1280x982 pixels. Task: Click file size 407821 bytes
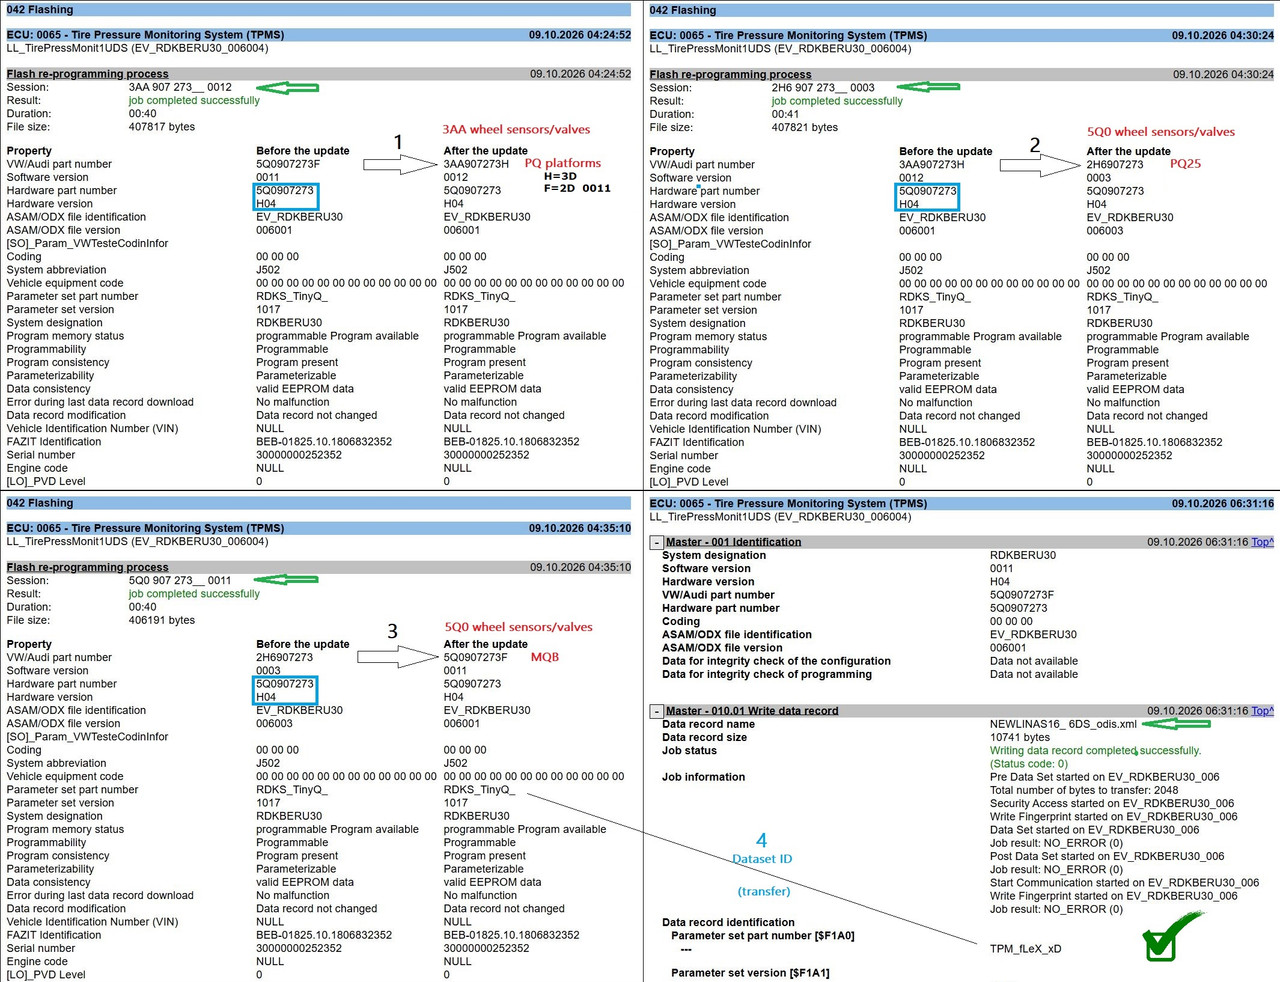[x=805, y=128]
